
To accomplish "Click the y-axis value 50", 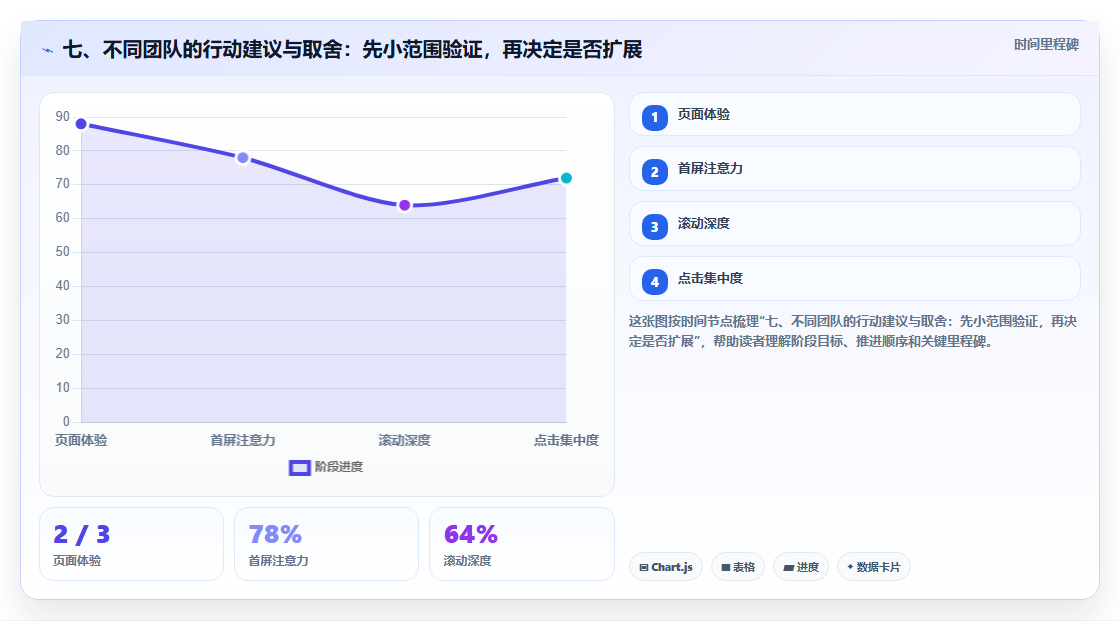I will (63, 252).
